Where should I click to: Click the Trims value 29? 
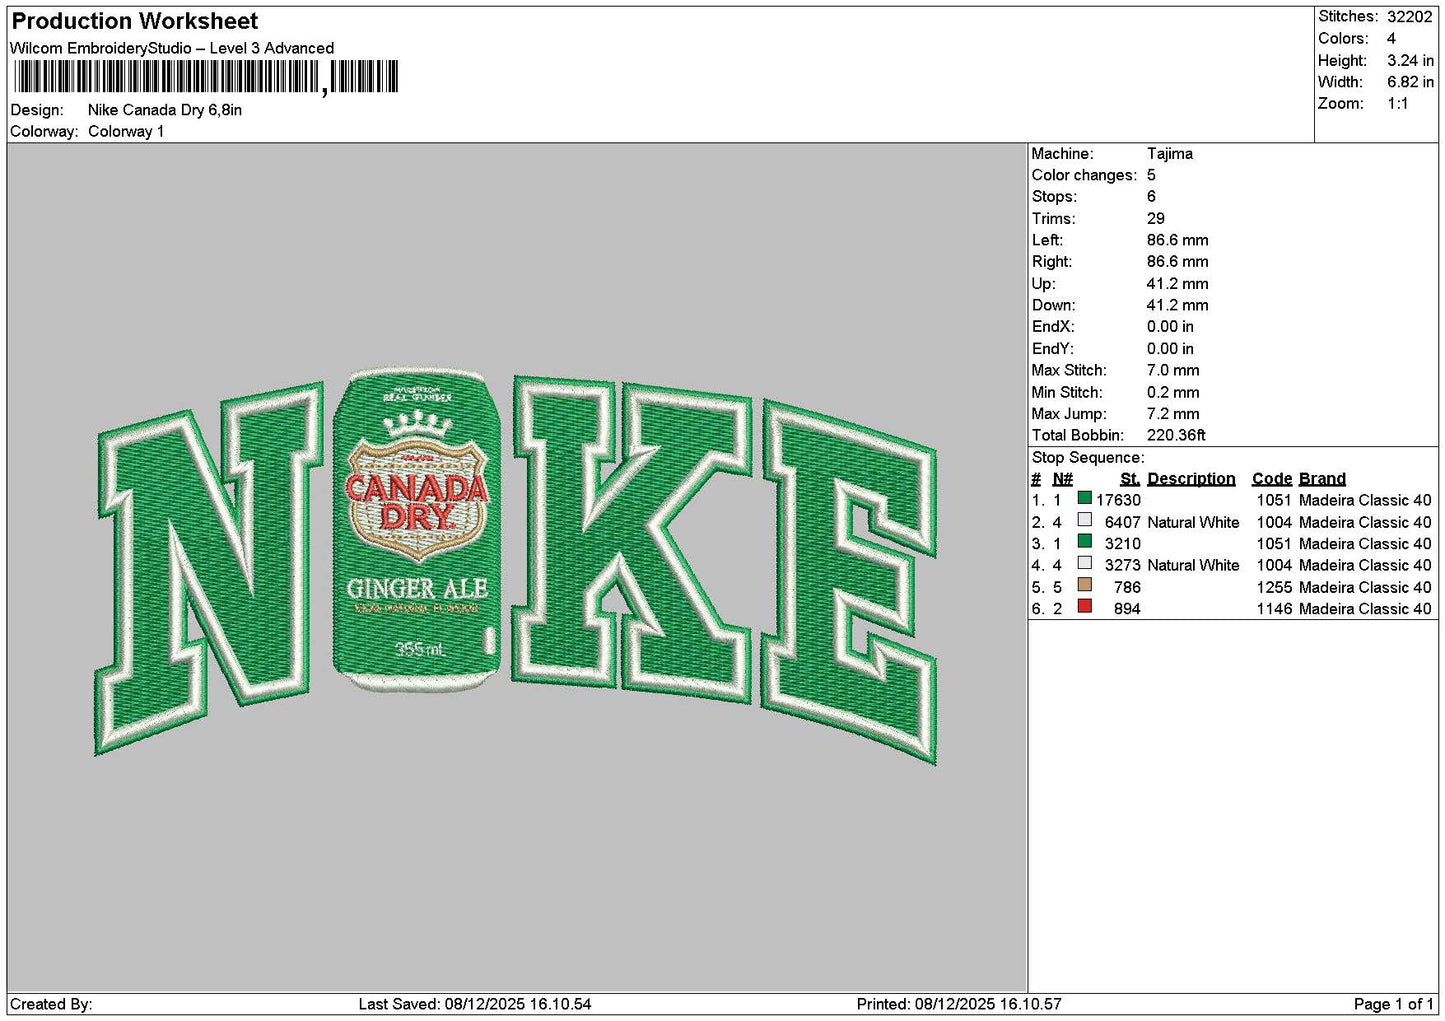click(x=1156, y=219)
